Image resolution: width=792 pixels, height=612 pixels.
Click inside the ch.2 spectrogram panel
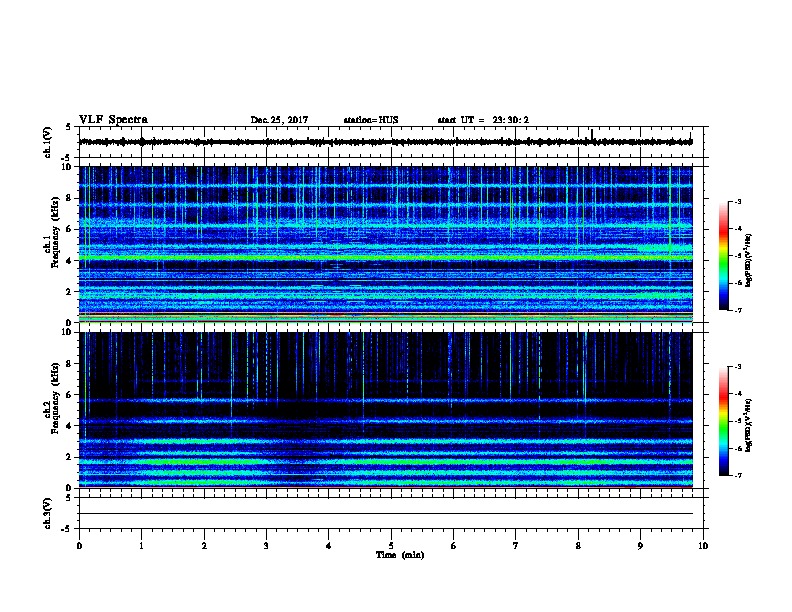point(386,410)
